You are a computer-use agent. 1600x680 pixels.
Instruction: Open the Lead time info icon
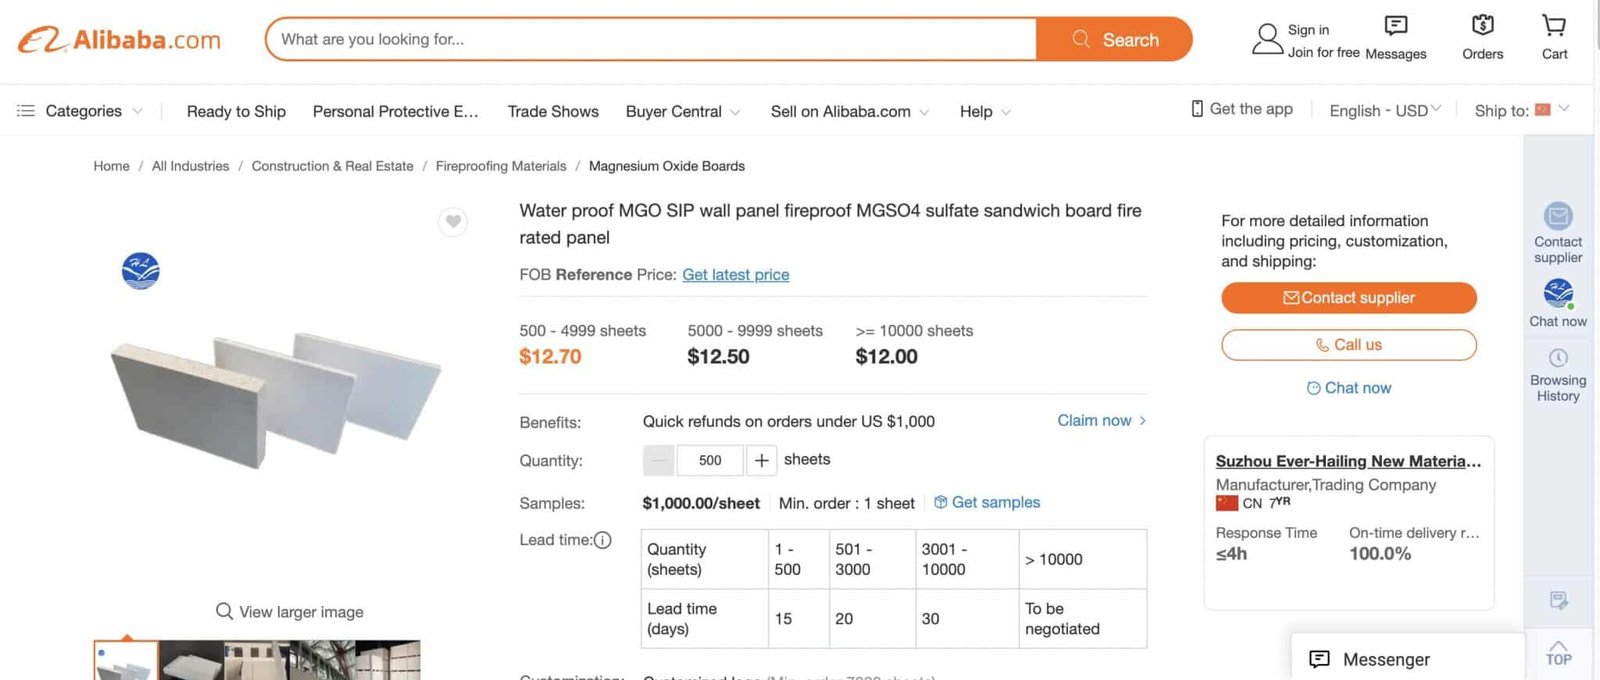point(602,540)
